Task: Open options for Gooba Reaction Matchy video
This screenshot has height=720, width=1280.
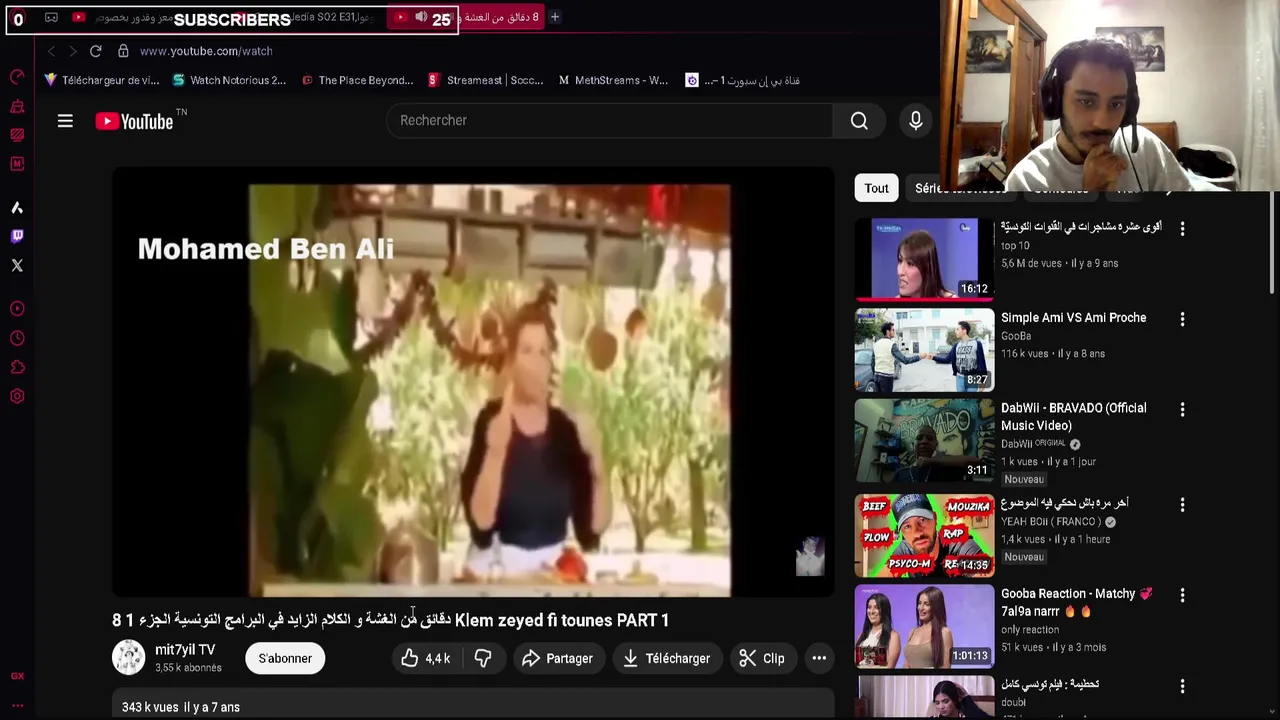Action: click(1182, 595)
